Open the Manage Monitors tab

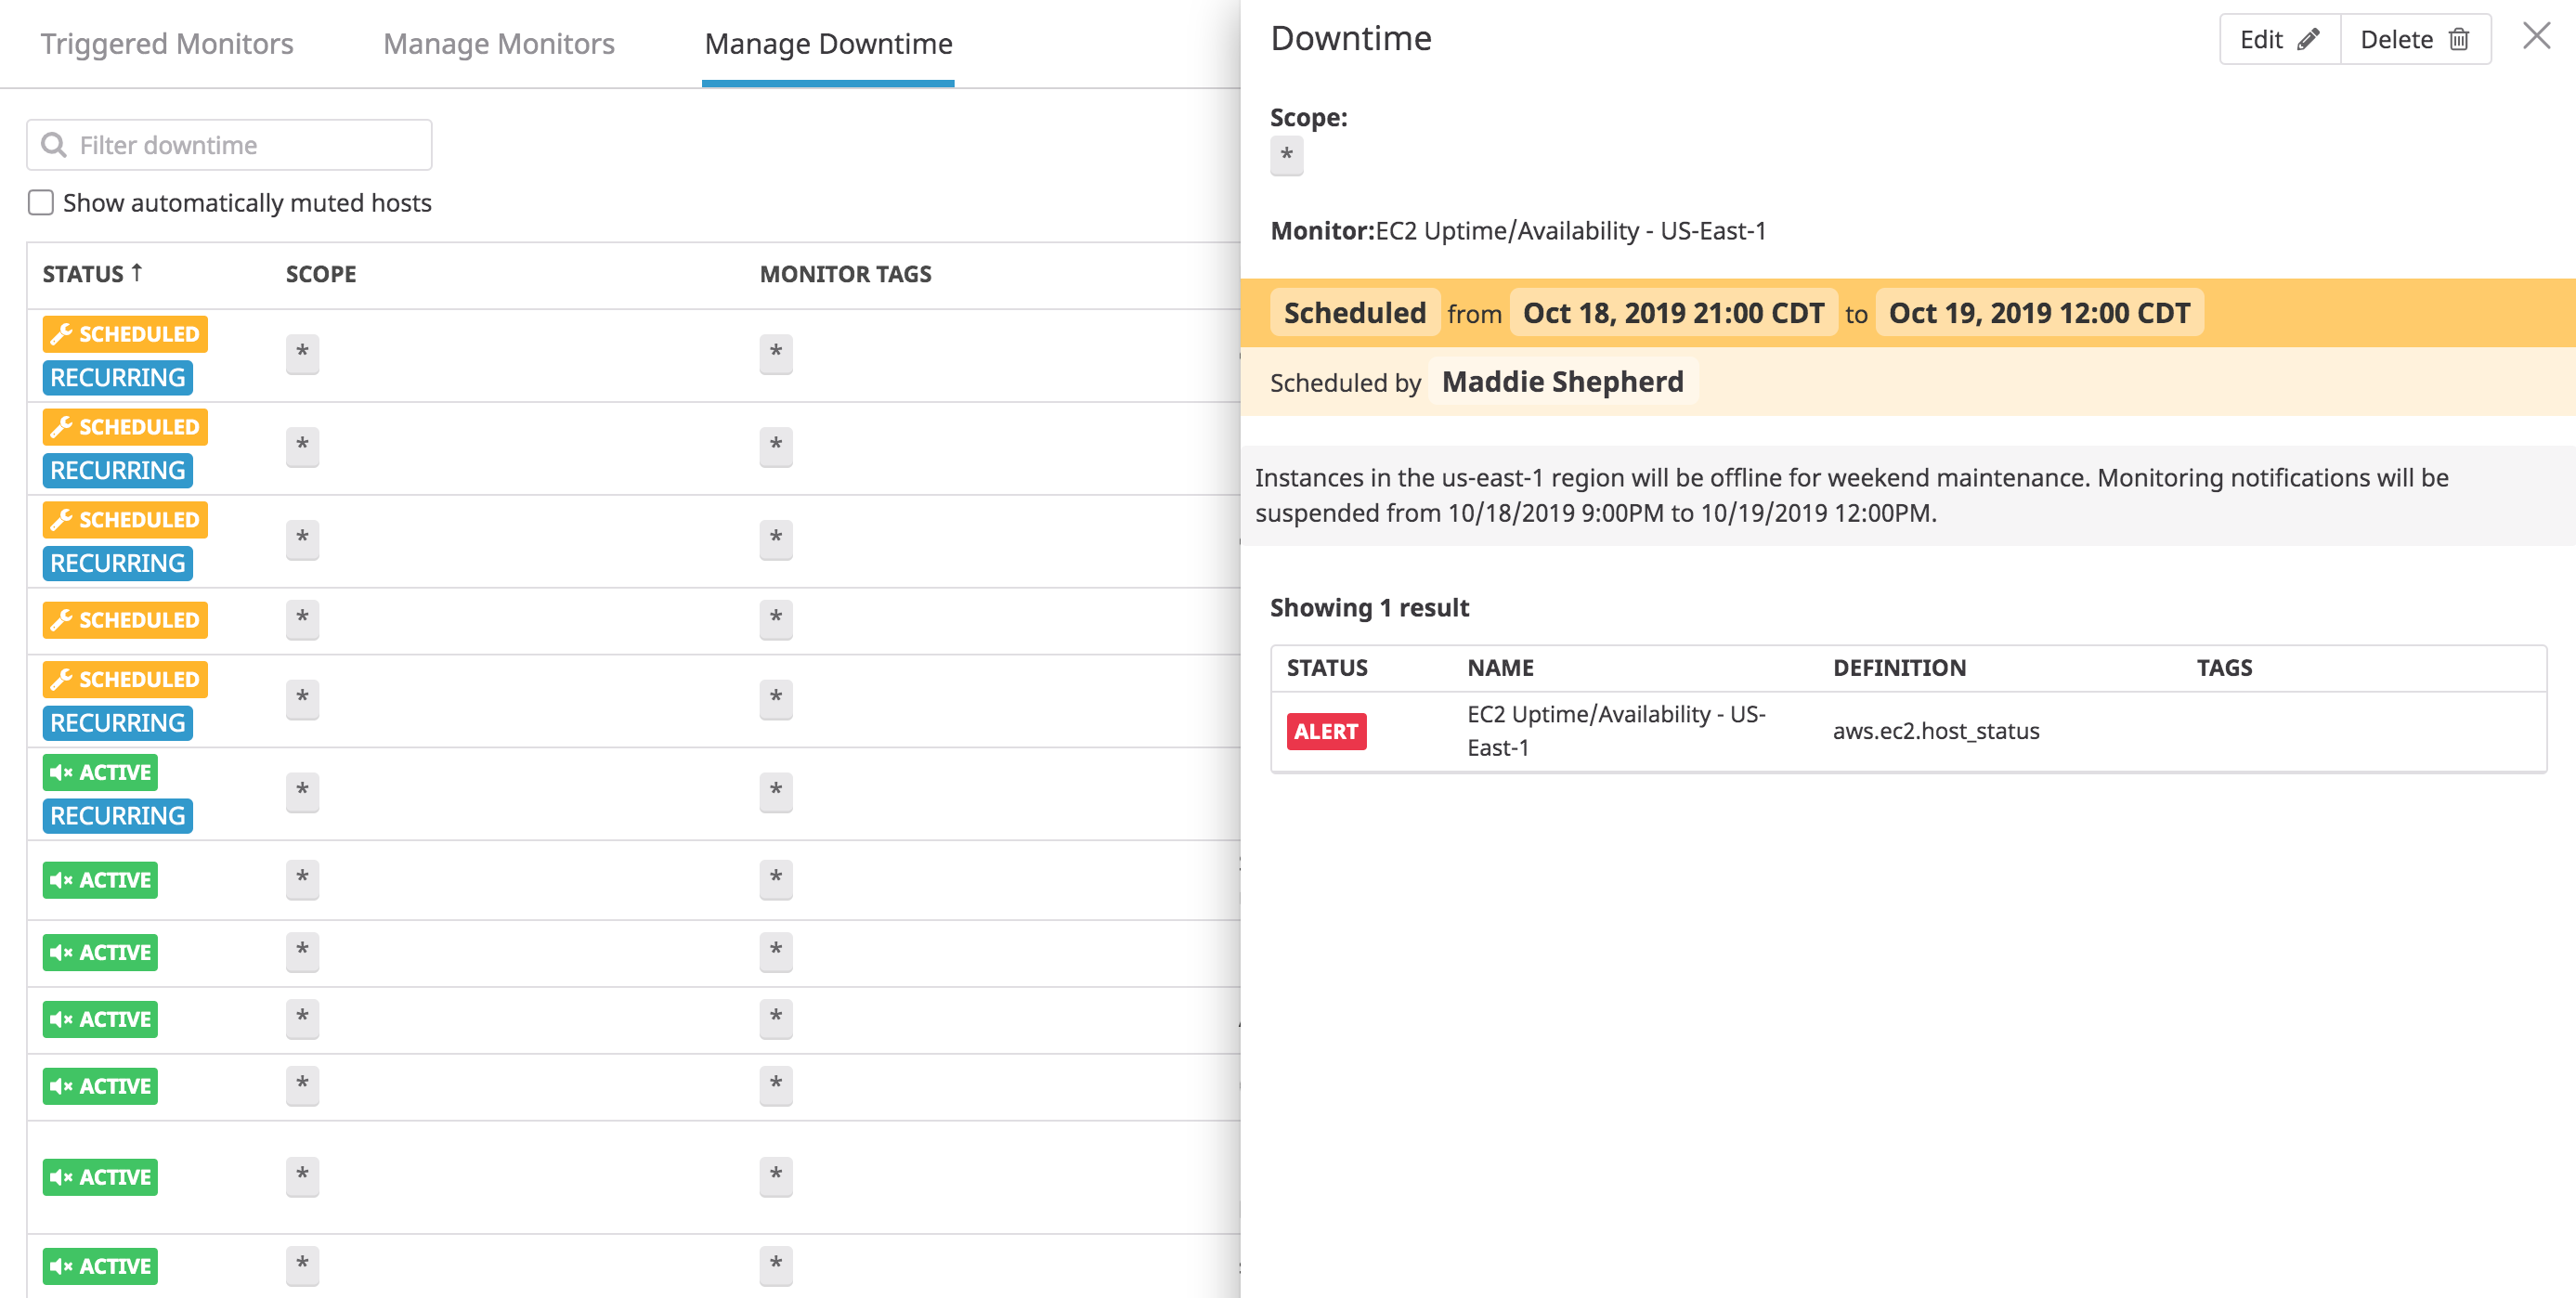coord(498,43)
